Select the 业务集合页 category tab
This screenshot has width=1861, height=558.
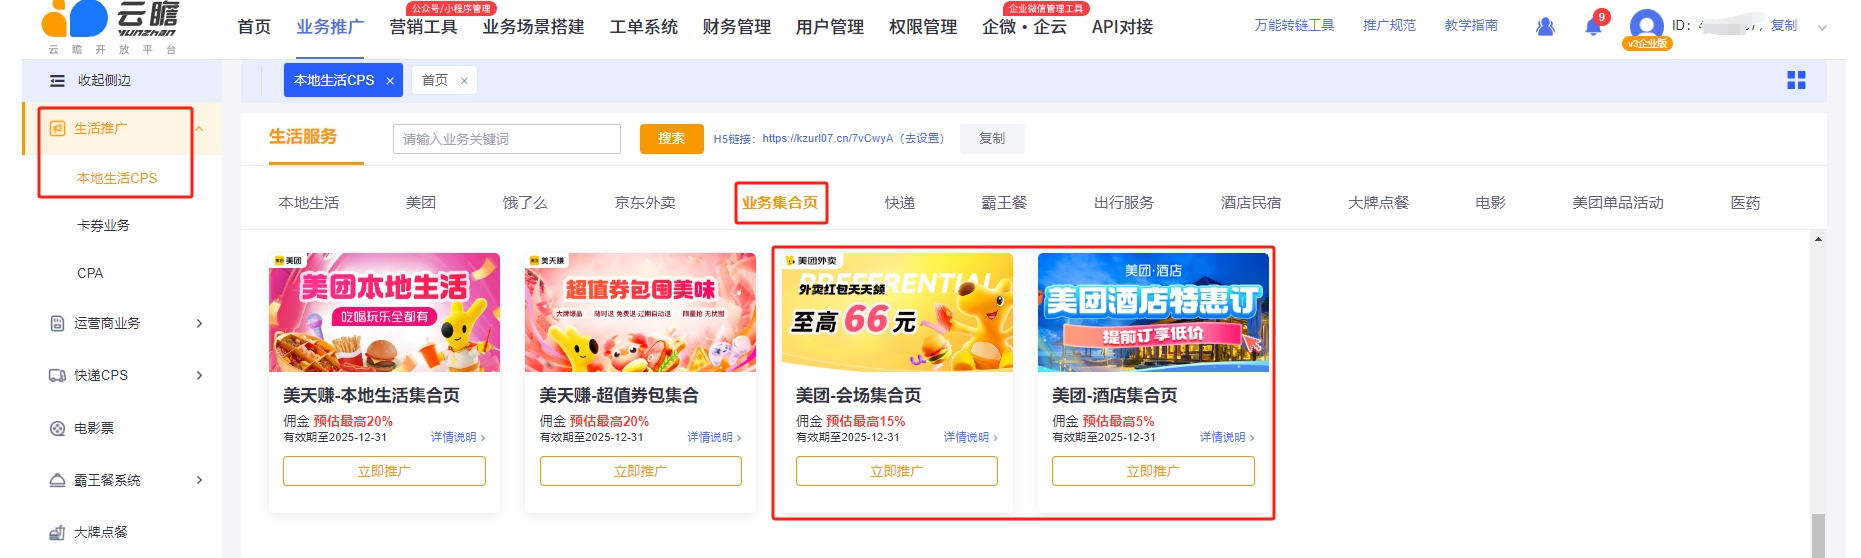[780, 203]
